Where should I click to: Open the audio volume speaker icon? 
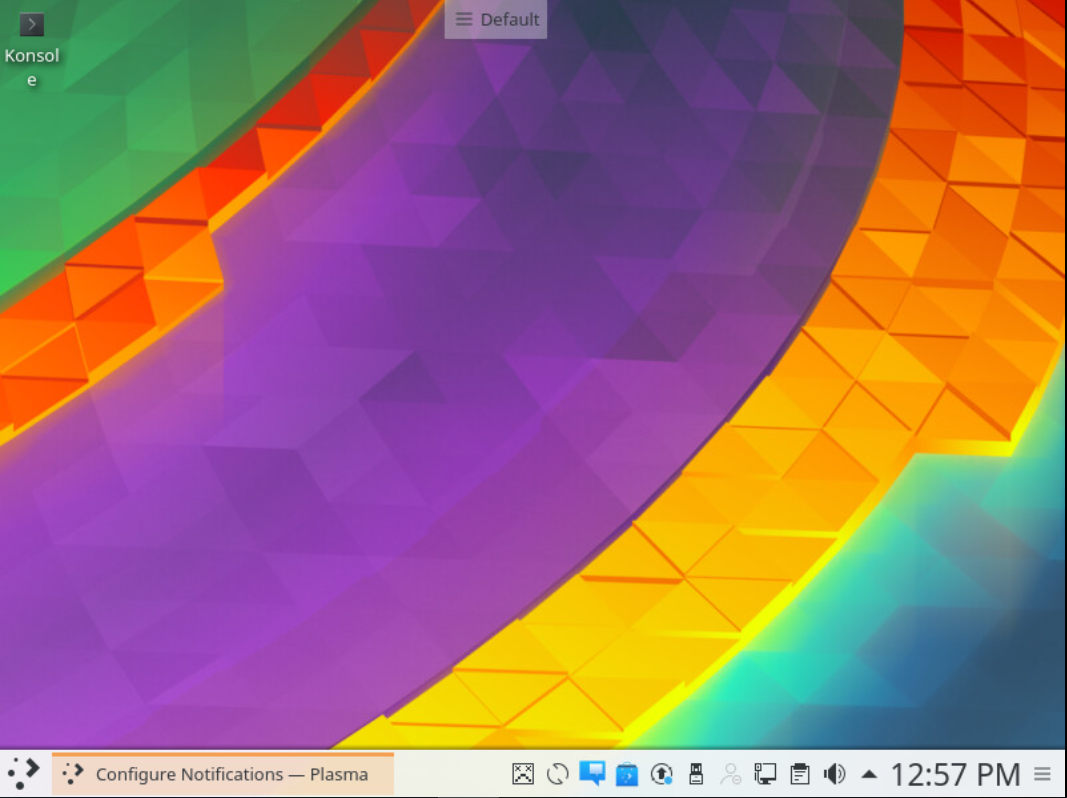pyautogui.click(x=834, y=774)
